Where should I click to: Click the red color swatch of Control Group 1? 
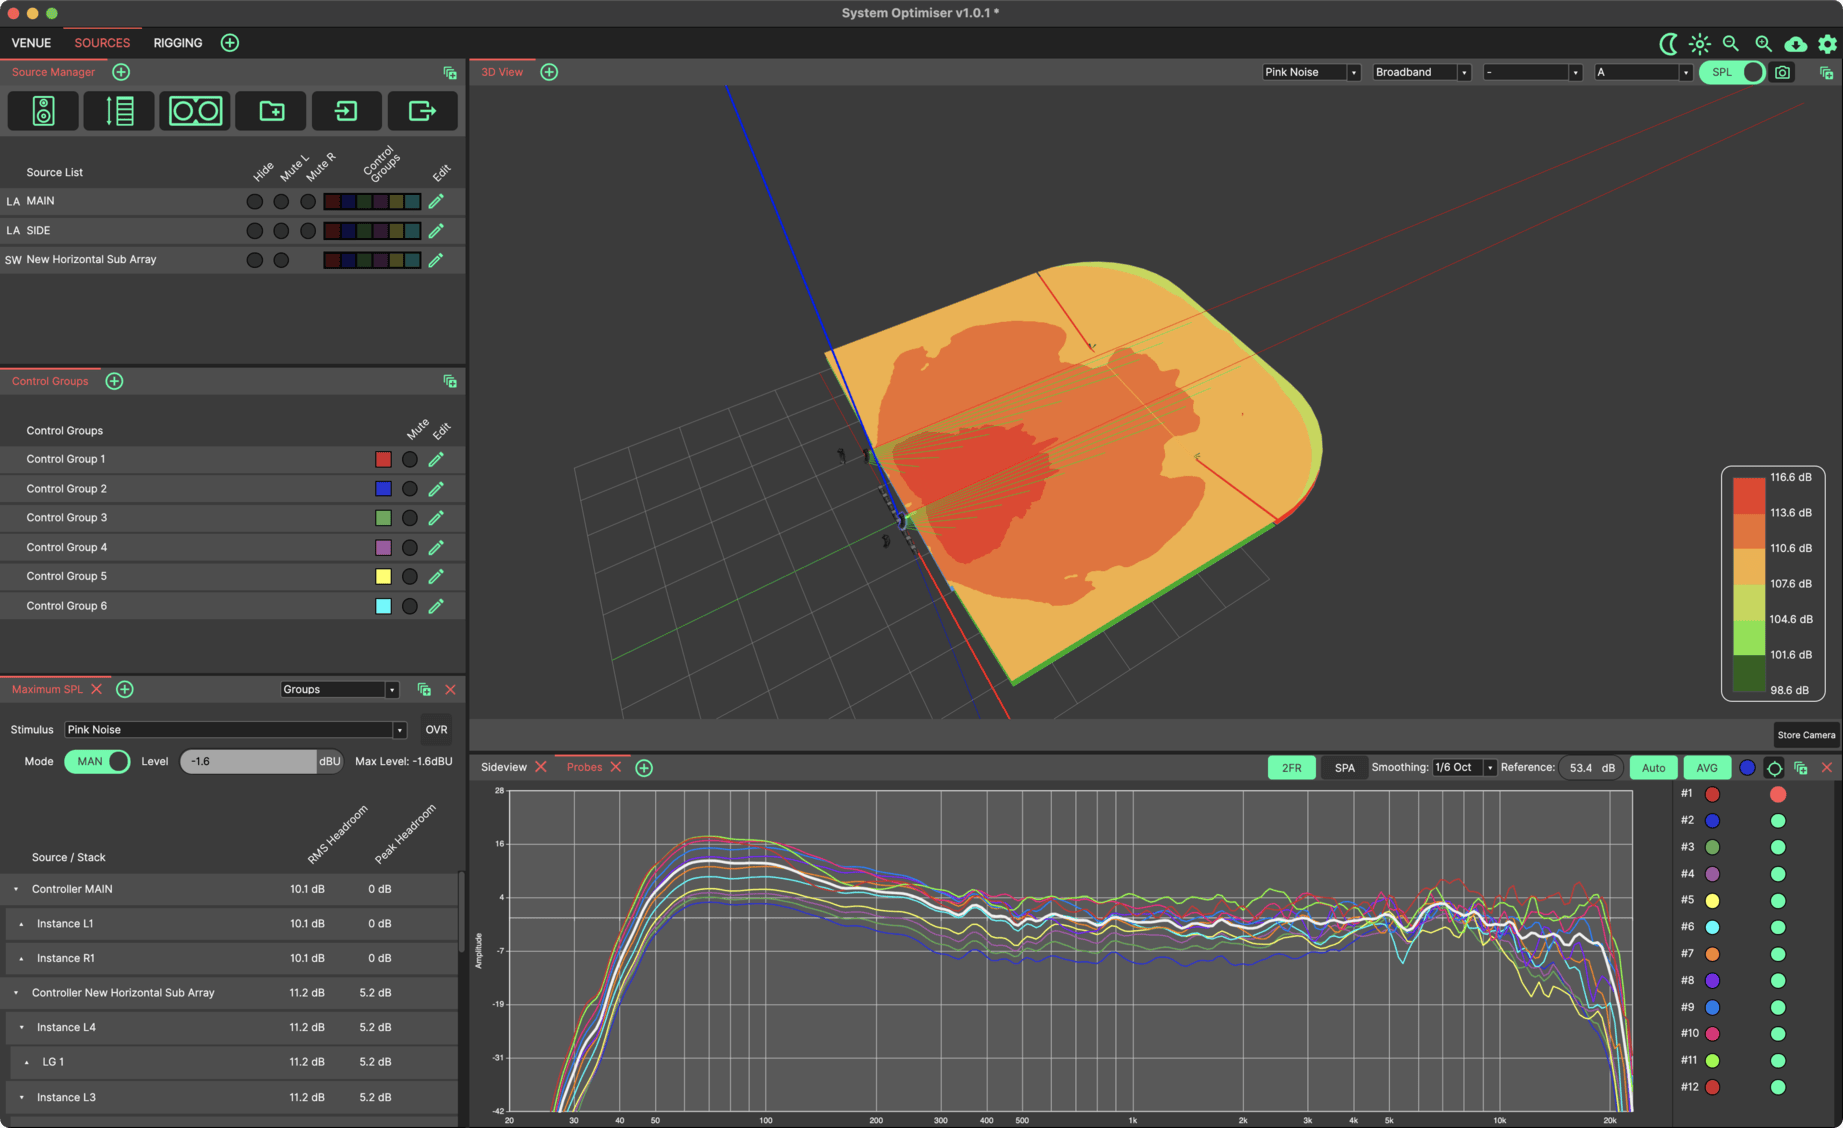[x=383, y=459]
